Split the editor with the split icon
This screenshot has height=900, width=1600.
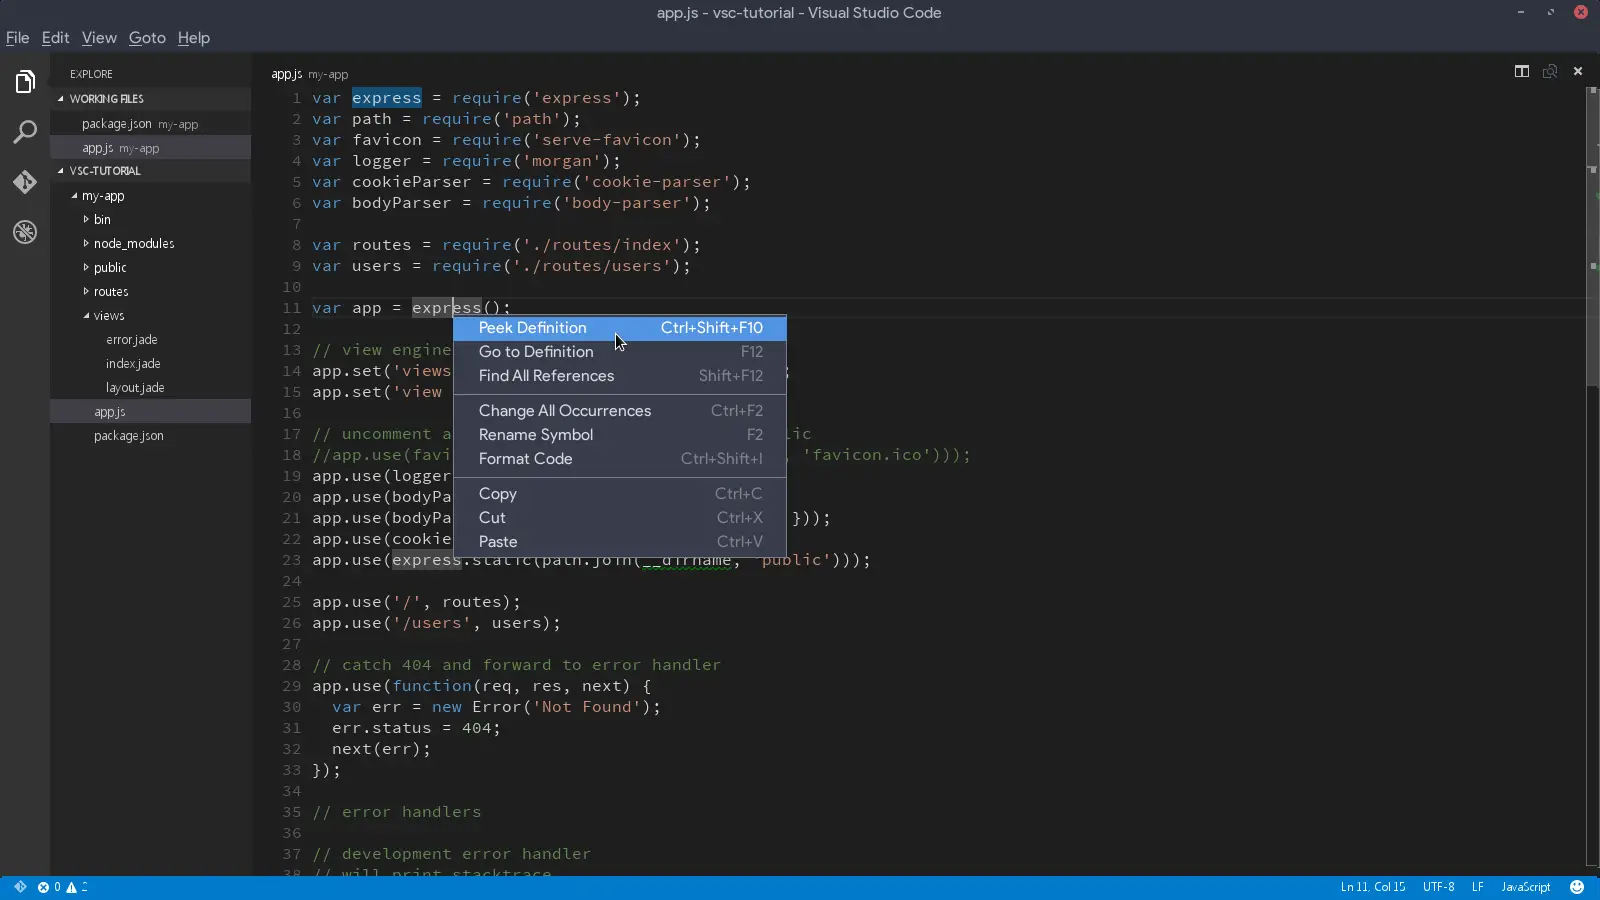pyautogui.click(x=1522, y=71)
